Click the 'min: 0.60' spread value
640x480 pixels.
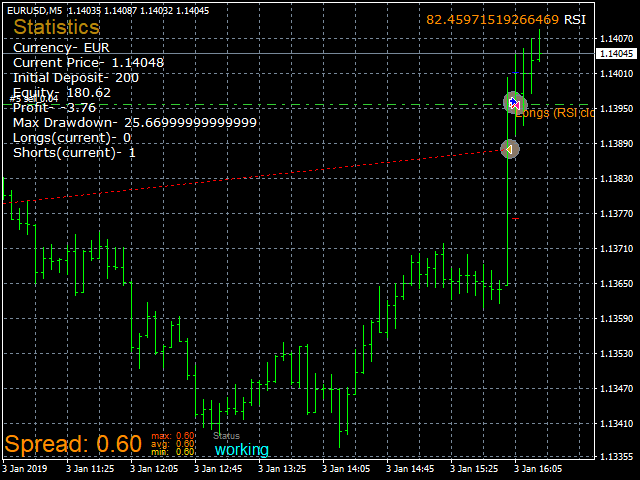(173, 452)
